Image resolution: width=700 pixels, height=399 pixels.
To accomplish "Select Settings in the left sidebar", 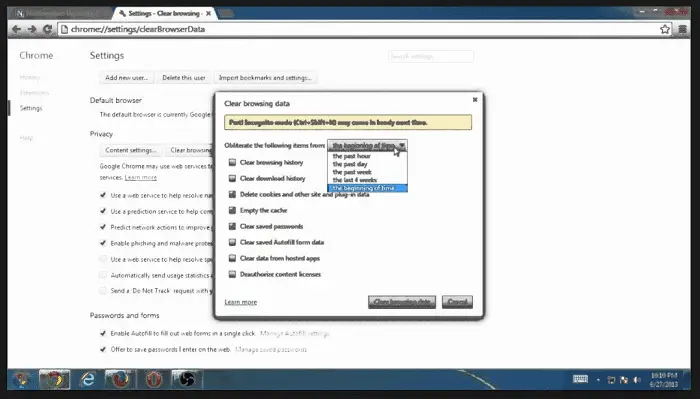I will [x=31, y=108].
